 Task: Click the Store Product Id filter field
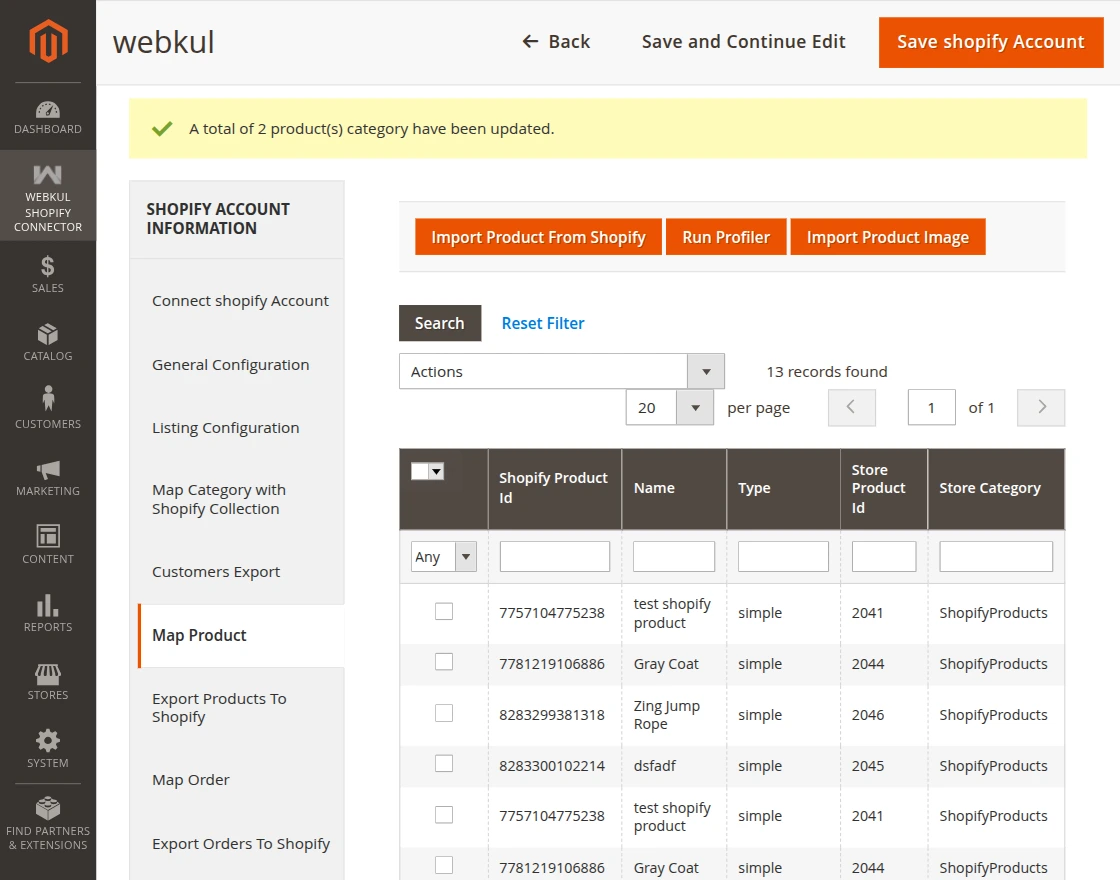point(884,556)
